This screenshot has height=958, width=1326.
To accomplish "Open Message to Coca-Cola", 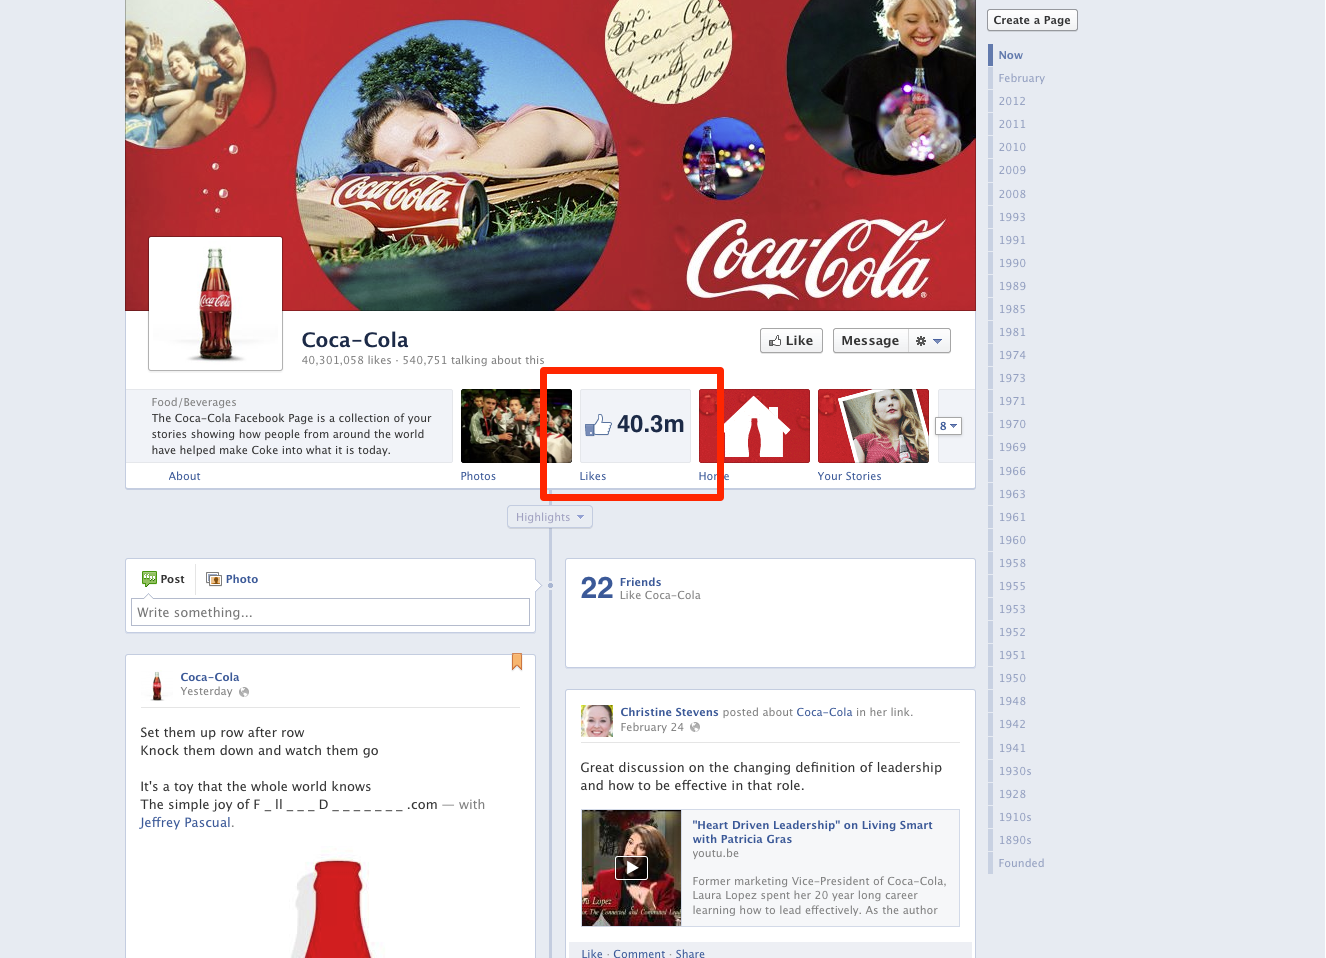I will tap(870, 341).
